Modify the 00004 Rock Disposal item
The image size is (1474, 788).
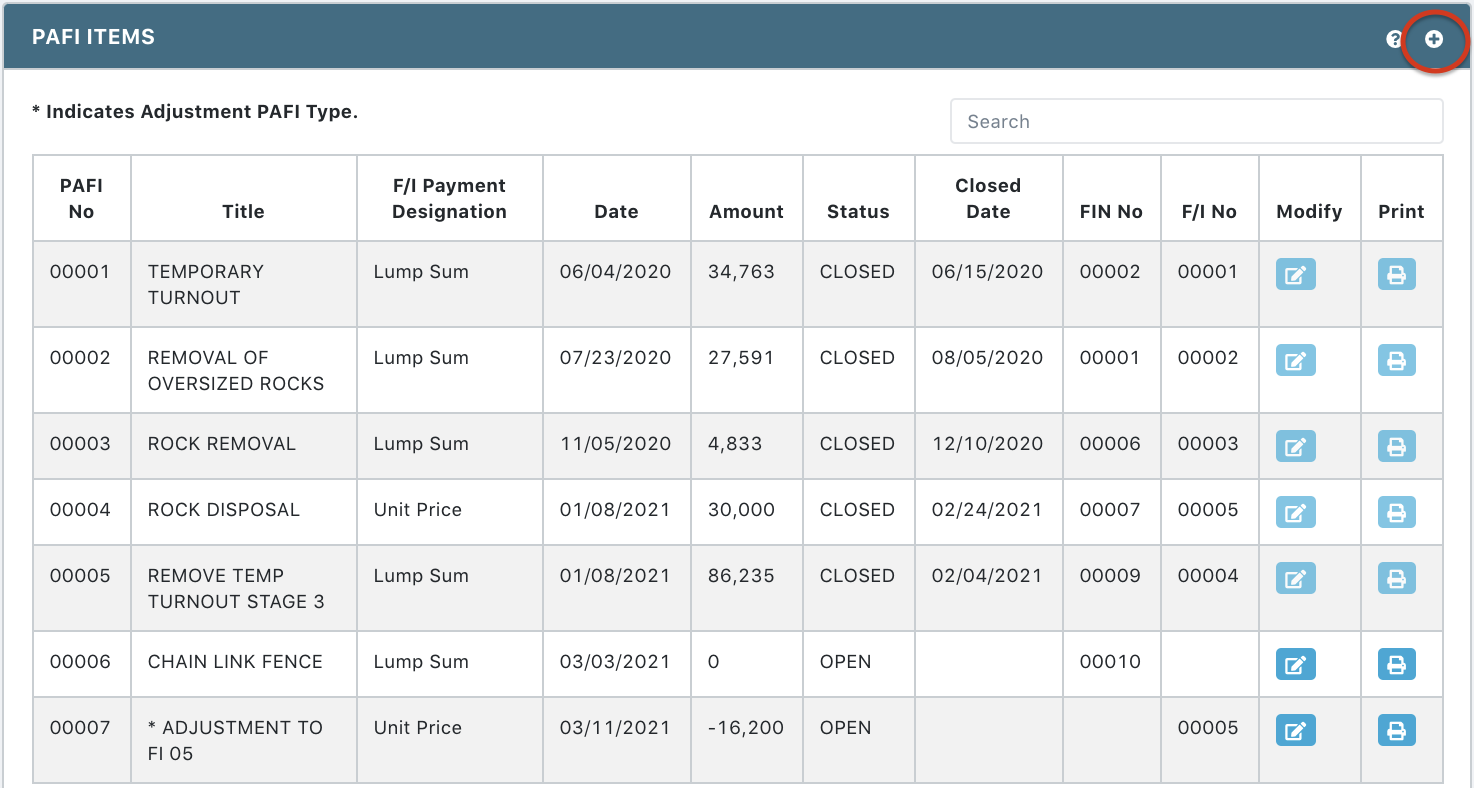pyautogui.click(x=1295, y=512)
